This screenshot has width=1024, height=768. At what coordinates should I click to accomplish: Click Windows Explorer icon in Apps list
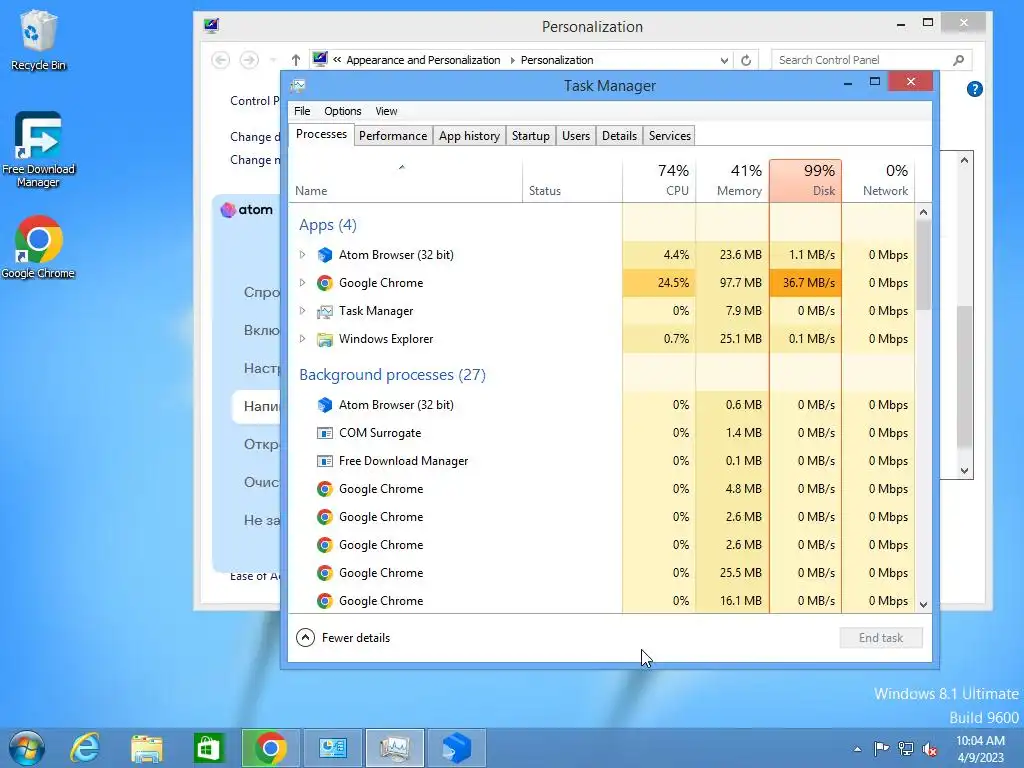coord(325,339)
